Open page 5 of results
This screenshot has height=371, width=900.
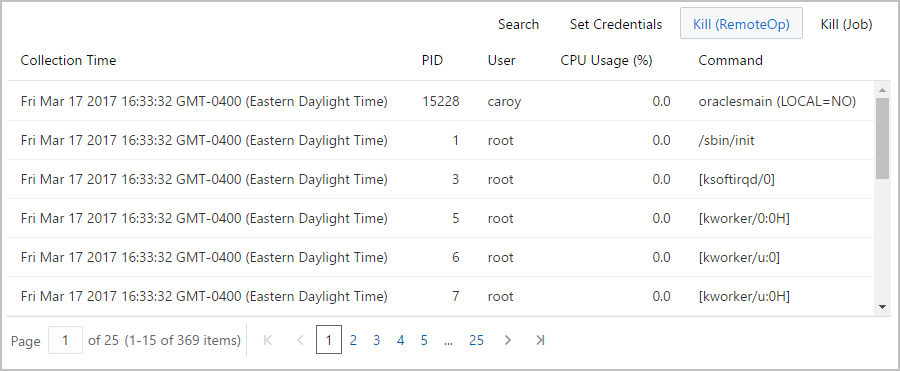coord(424,341)
